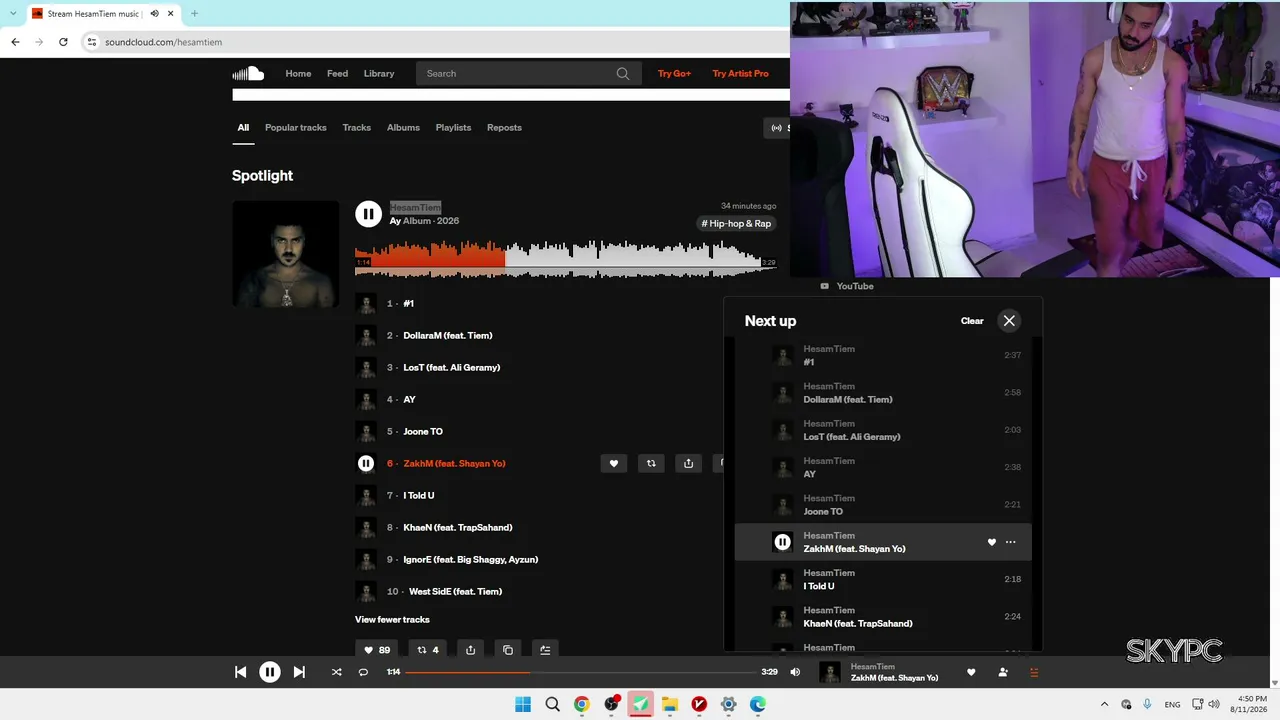Play LosT (feat. Ali Geramy) in the album list
Viewport: 1280px width, 720px height.
pos(452,368)
